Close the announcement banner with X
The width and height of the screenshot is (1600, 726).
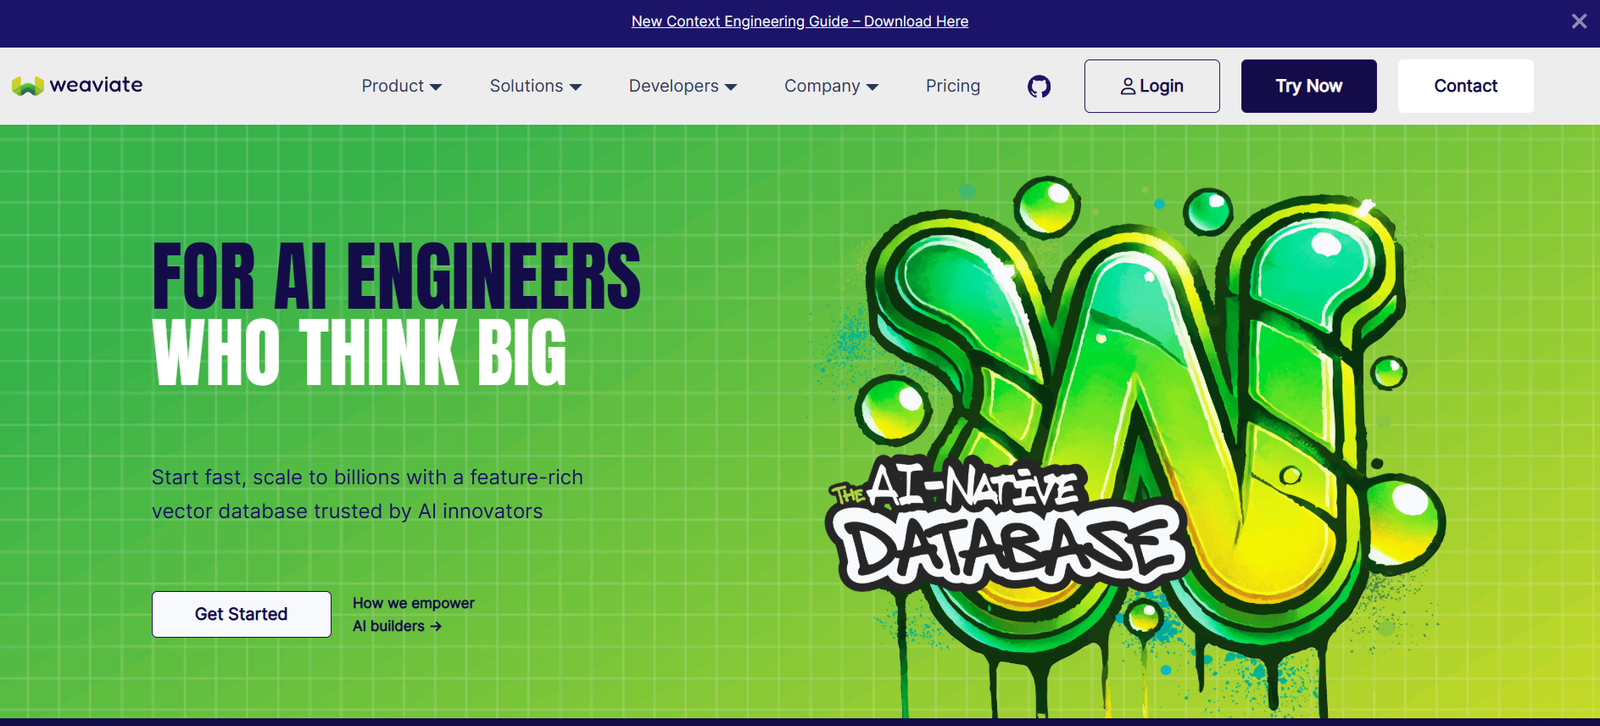tap(1578, 21)
